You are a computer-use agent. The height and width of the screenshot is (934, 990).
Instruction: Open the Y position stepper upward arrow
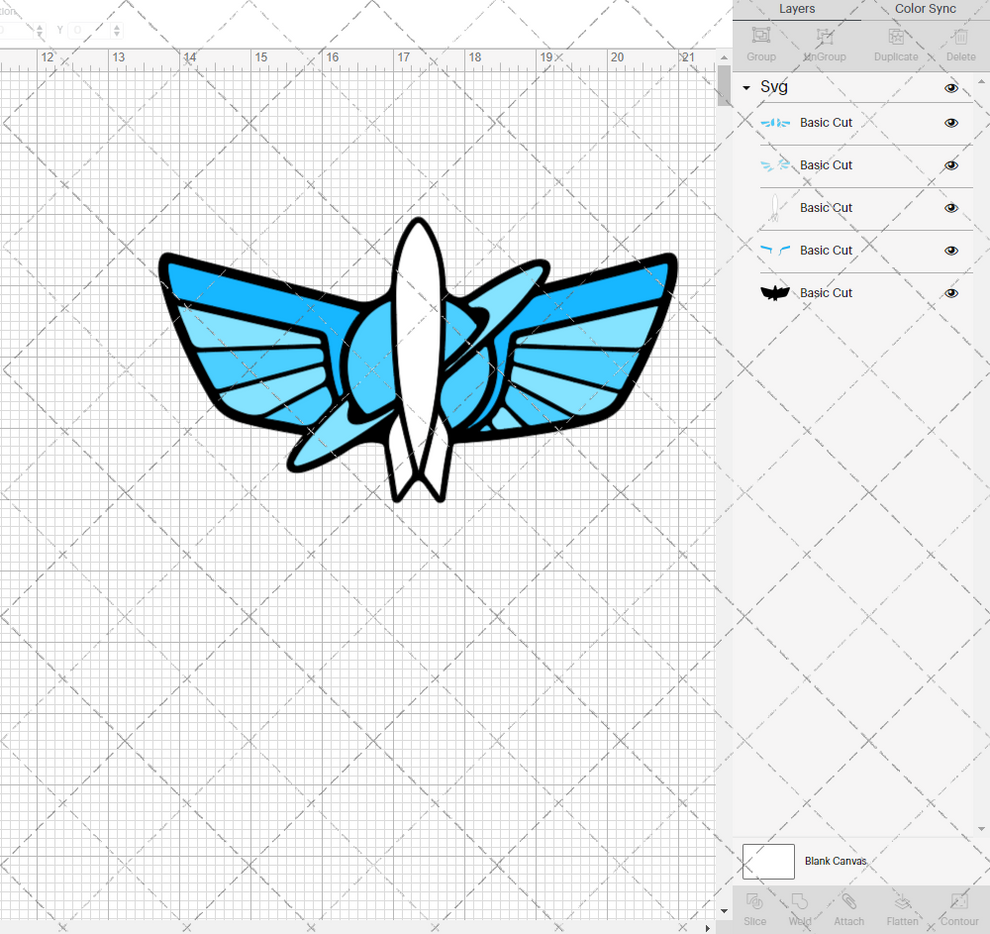(116, 27)
